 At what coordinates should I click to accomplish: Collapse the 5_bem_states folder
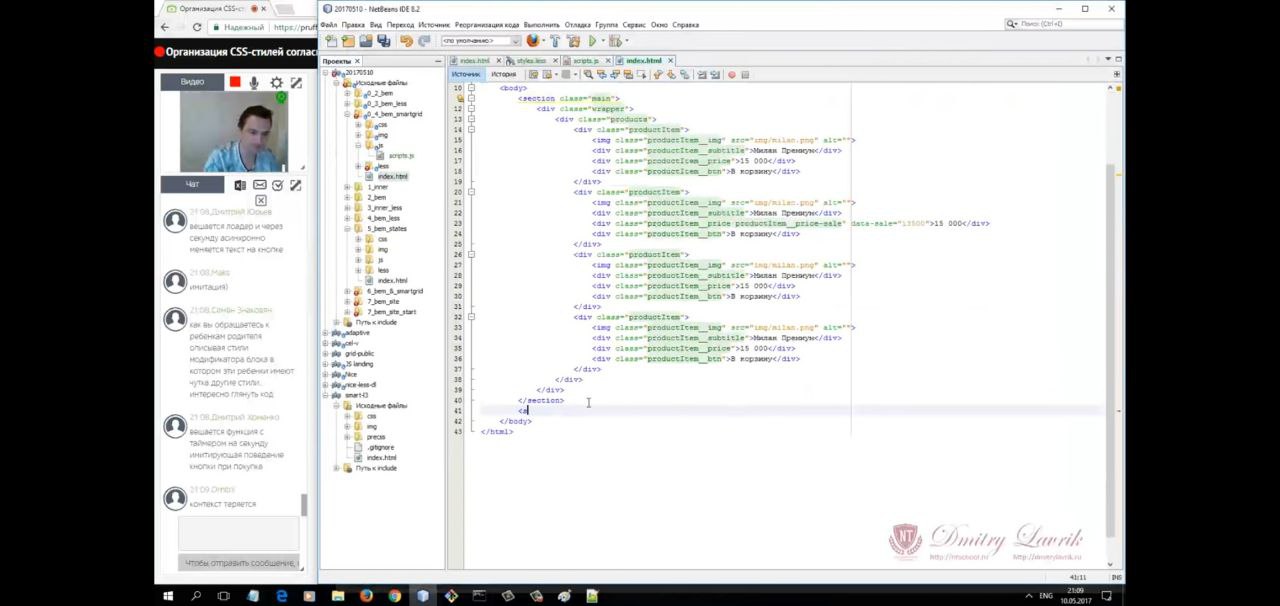point(347,229)
